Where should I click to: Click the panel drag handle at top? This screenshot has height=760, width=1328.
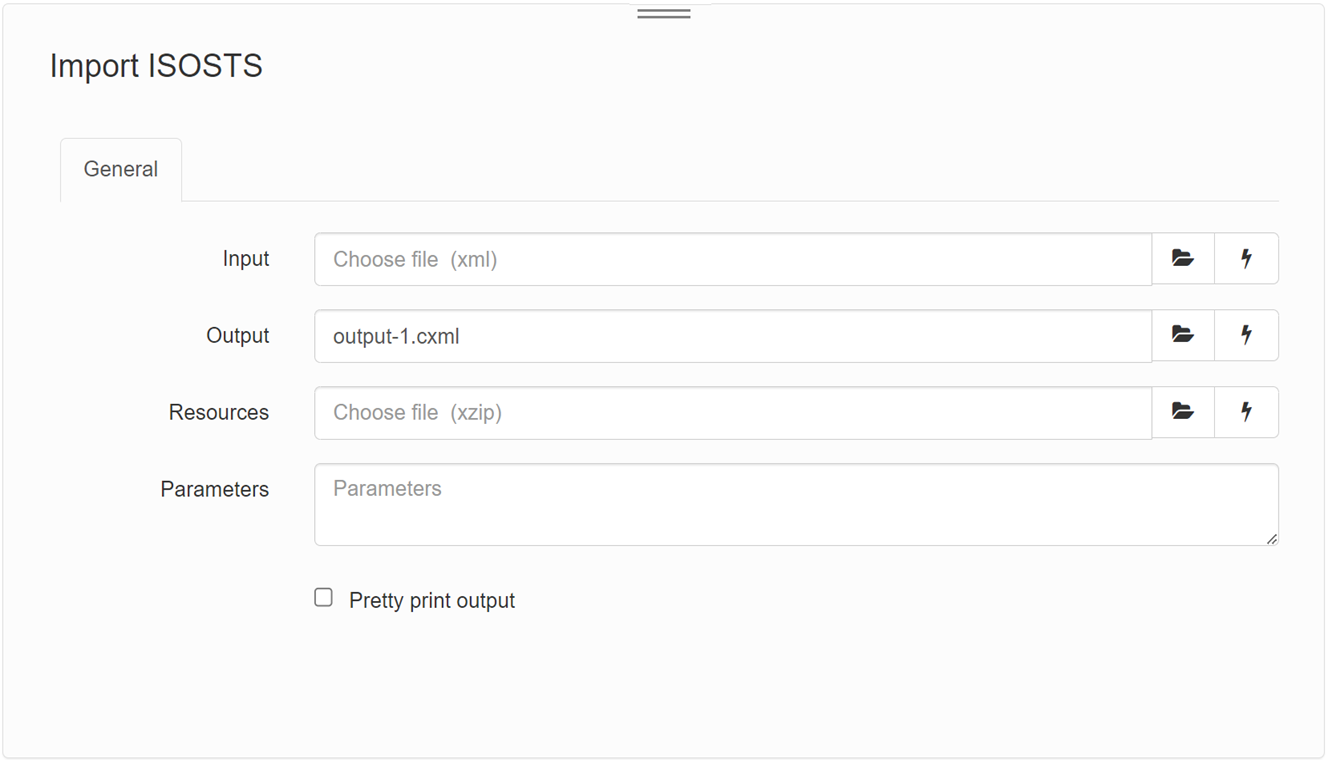[x=664, y=14]
